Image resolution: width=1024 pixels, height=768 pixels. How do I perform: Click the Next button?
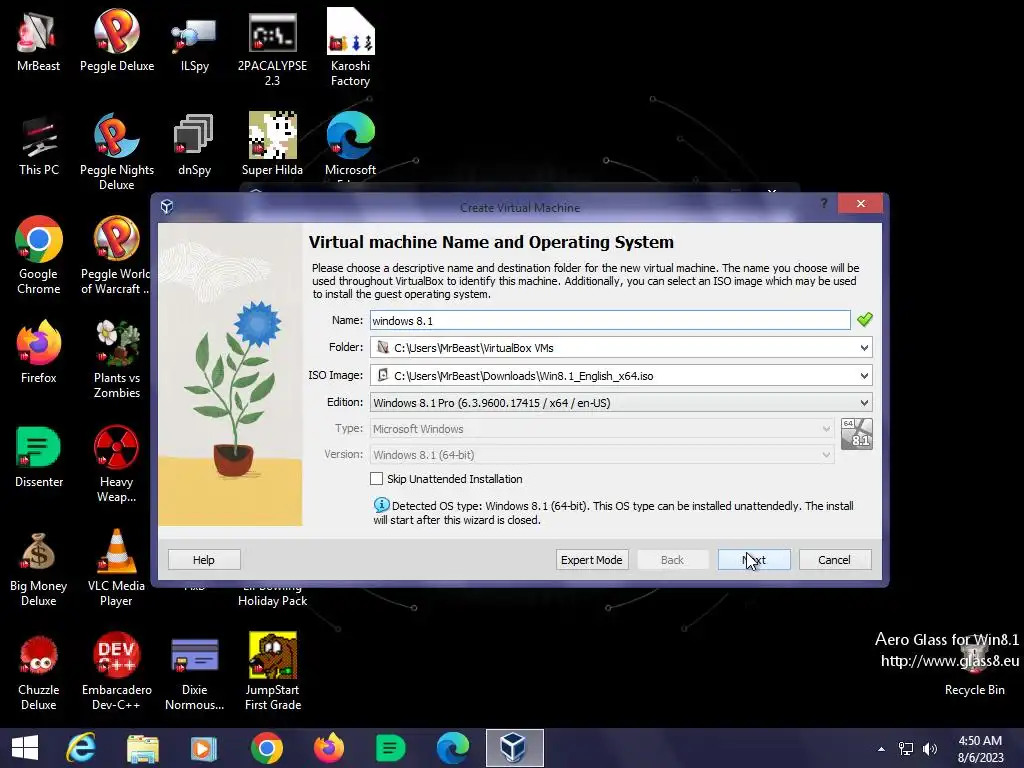(754, 560)
